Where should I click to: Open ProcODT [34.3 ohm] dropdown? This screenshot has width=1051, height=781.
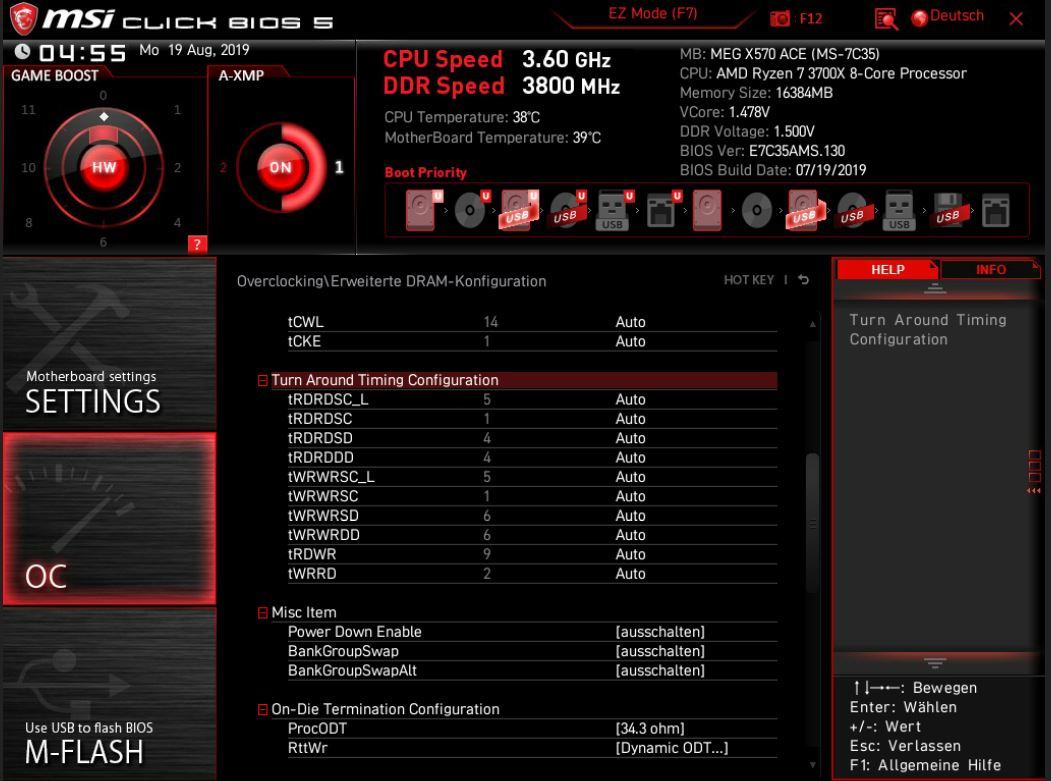(x=650, y=729)
